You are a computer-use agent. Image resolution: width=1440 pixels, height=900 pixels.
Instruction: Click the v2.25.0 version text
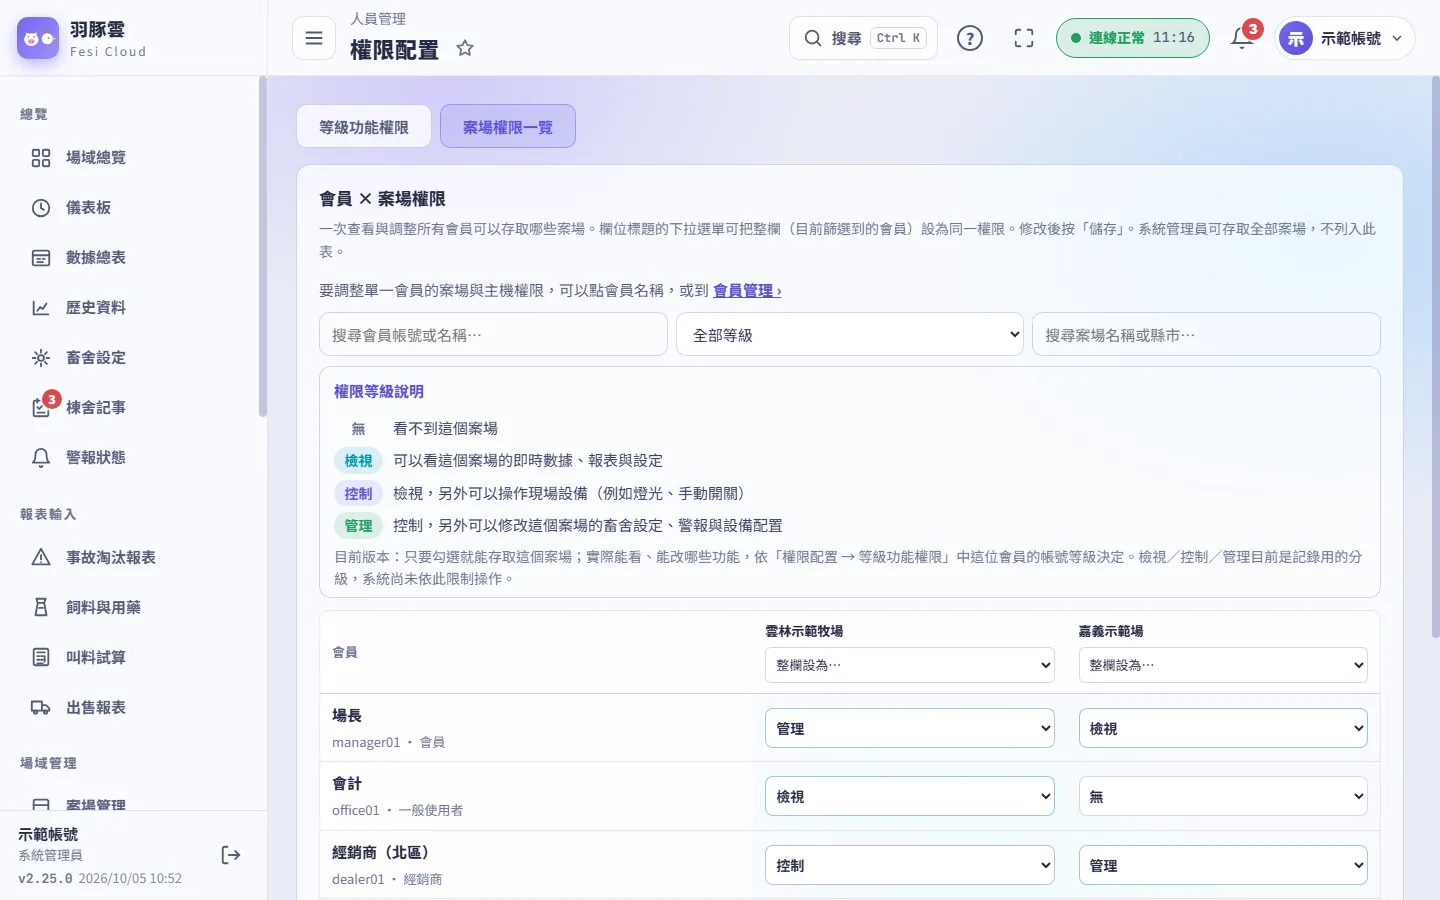[x=45, y=879]
